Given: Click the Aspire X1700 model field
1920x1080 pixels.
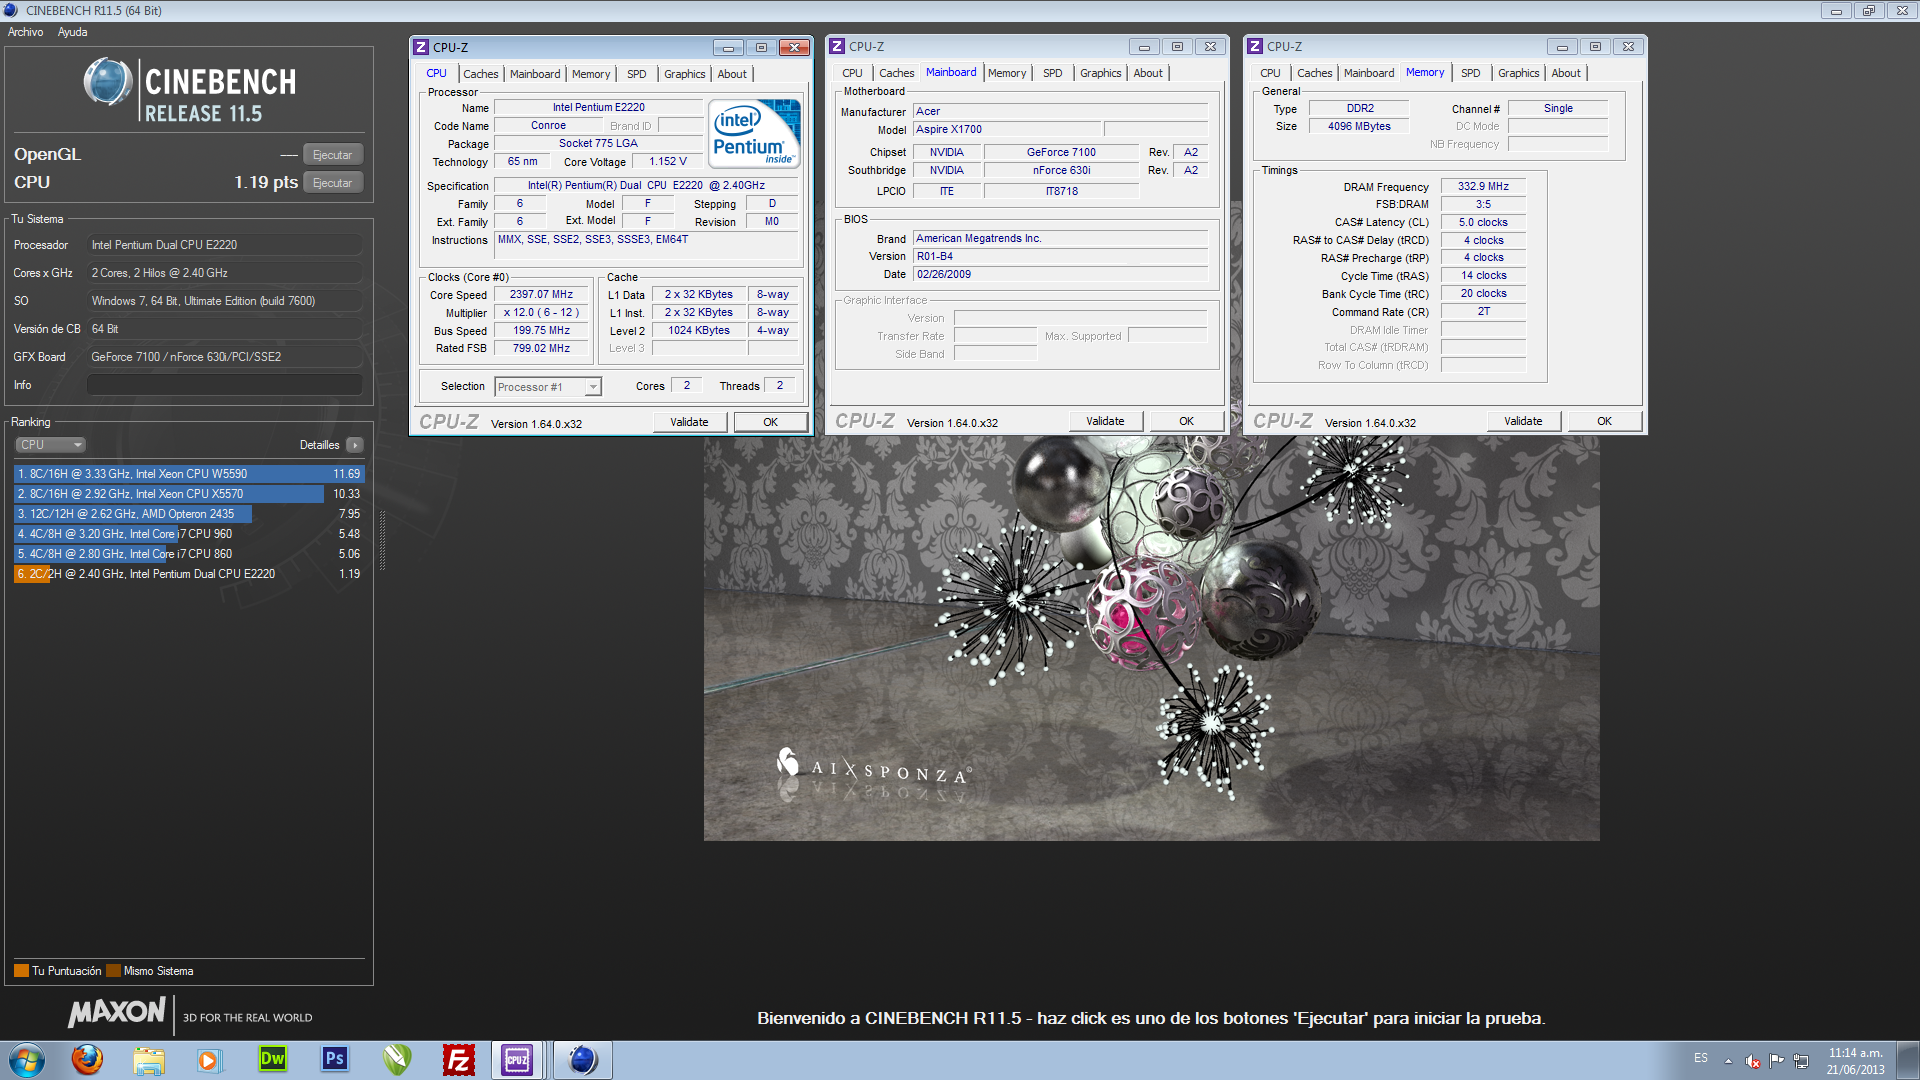Looking at the screenshot, I should pos(1008,130).
